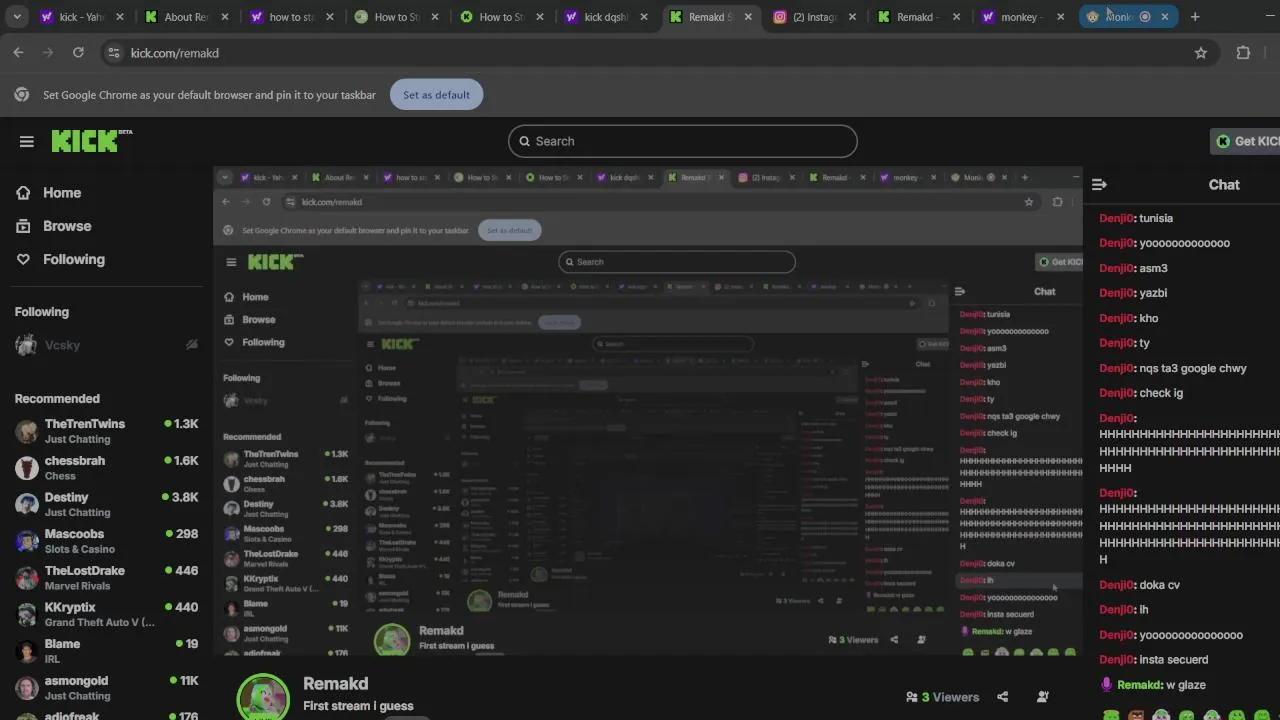
Task: Click the '3 Viewers' count
Action: click(942, 697)
